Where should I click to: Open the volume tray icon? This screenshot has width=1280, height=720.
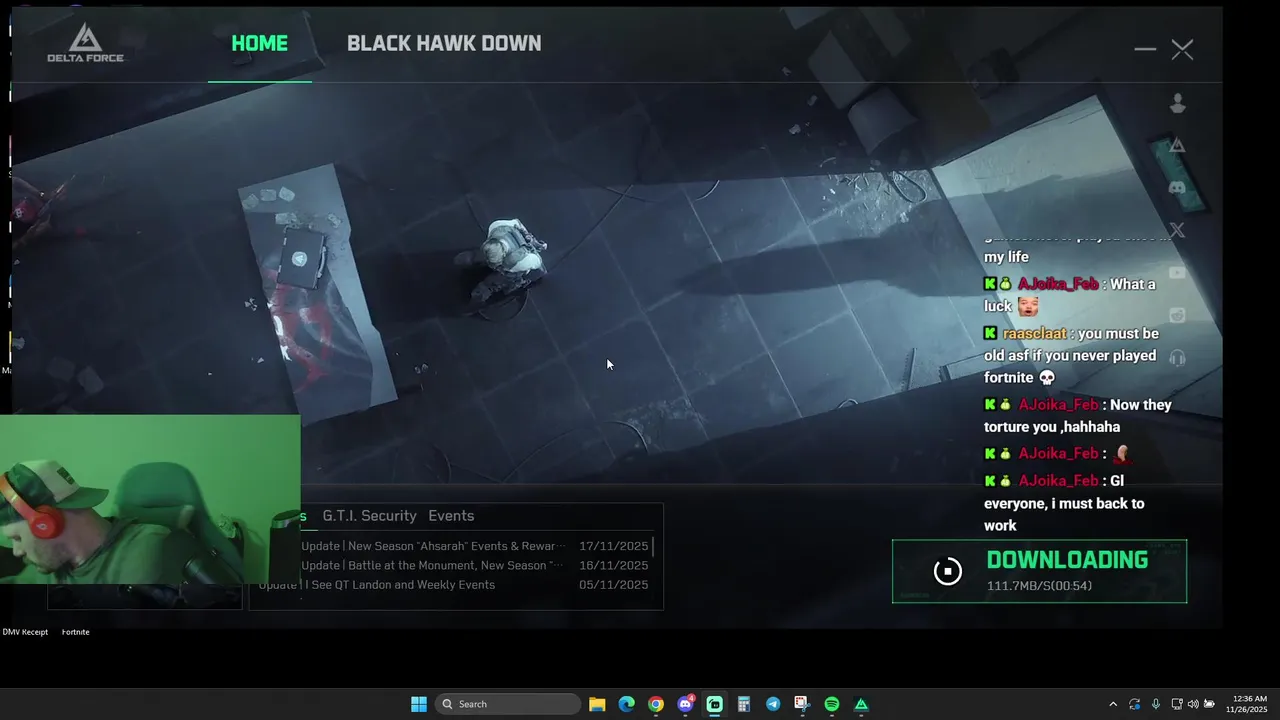click(x=1193, y=704)
